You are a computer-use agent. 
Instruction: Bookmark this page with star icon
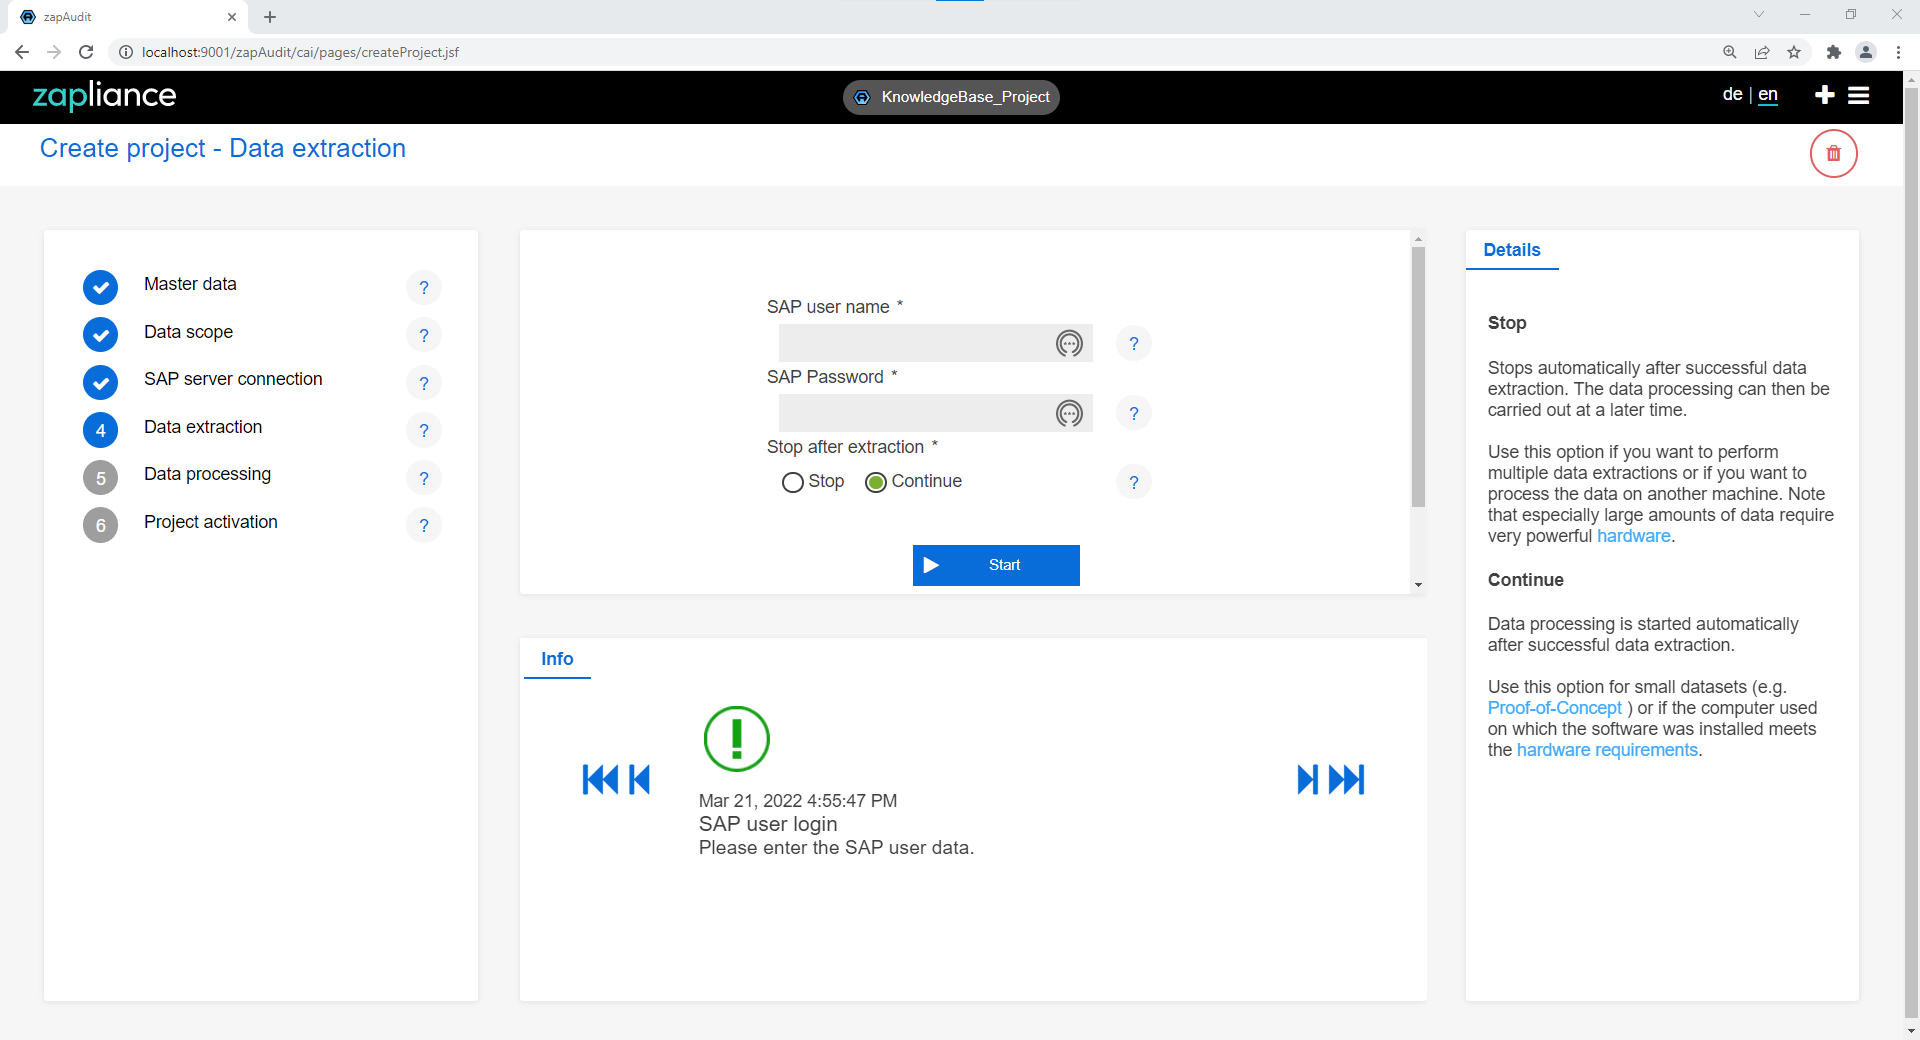(1794, 52)
